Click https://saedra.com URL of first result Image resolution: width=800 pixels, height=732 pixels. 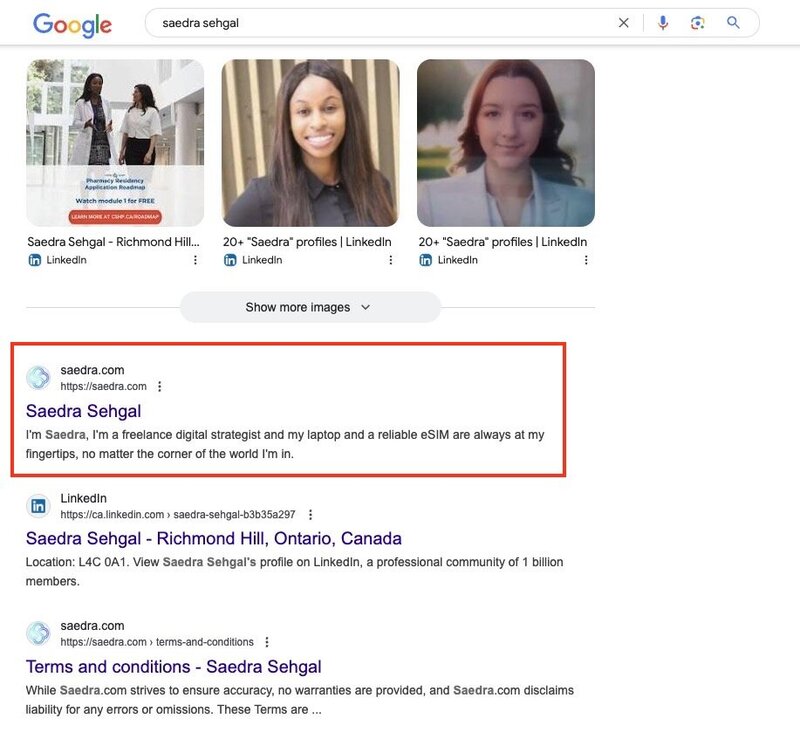(104, 386)
